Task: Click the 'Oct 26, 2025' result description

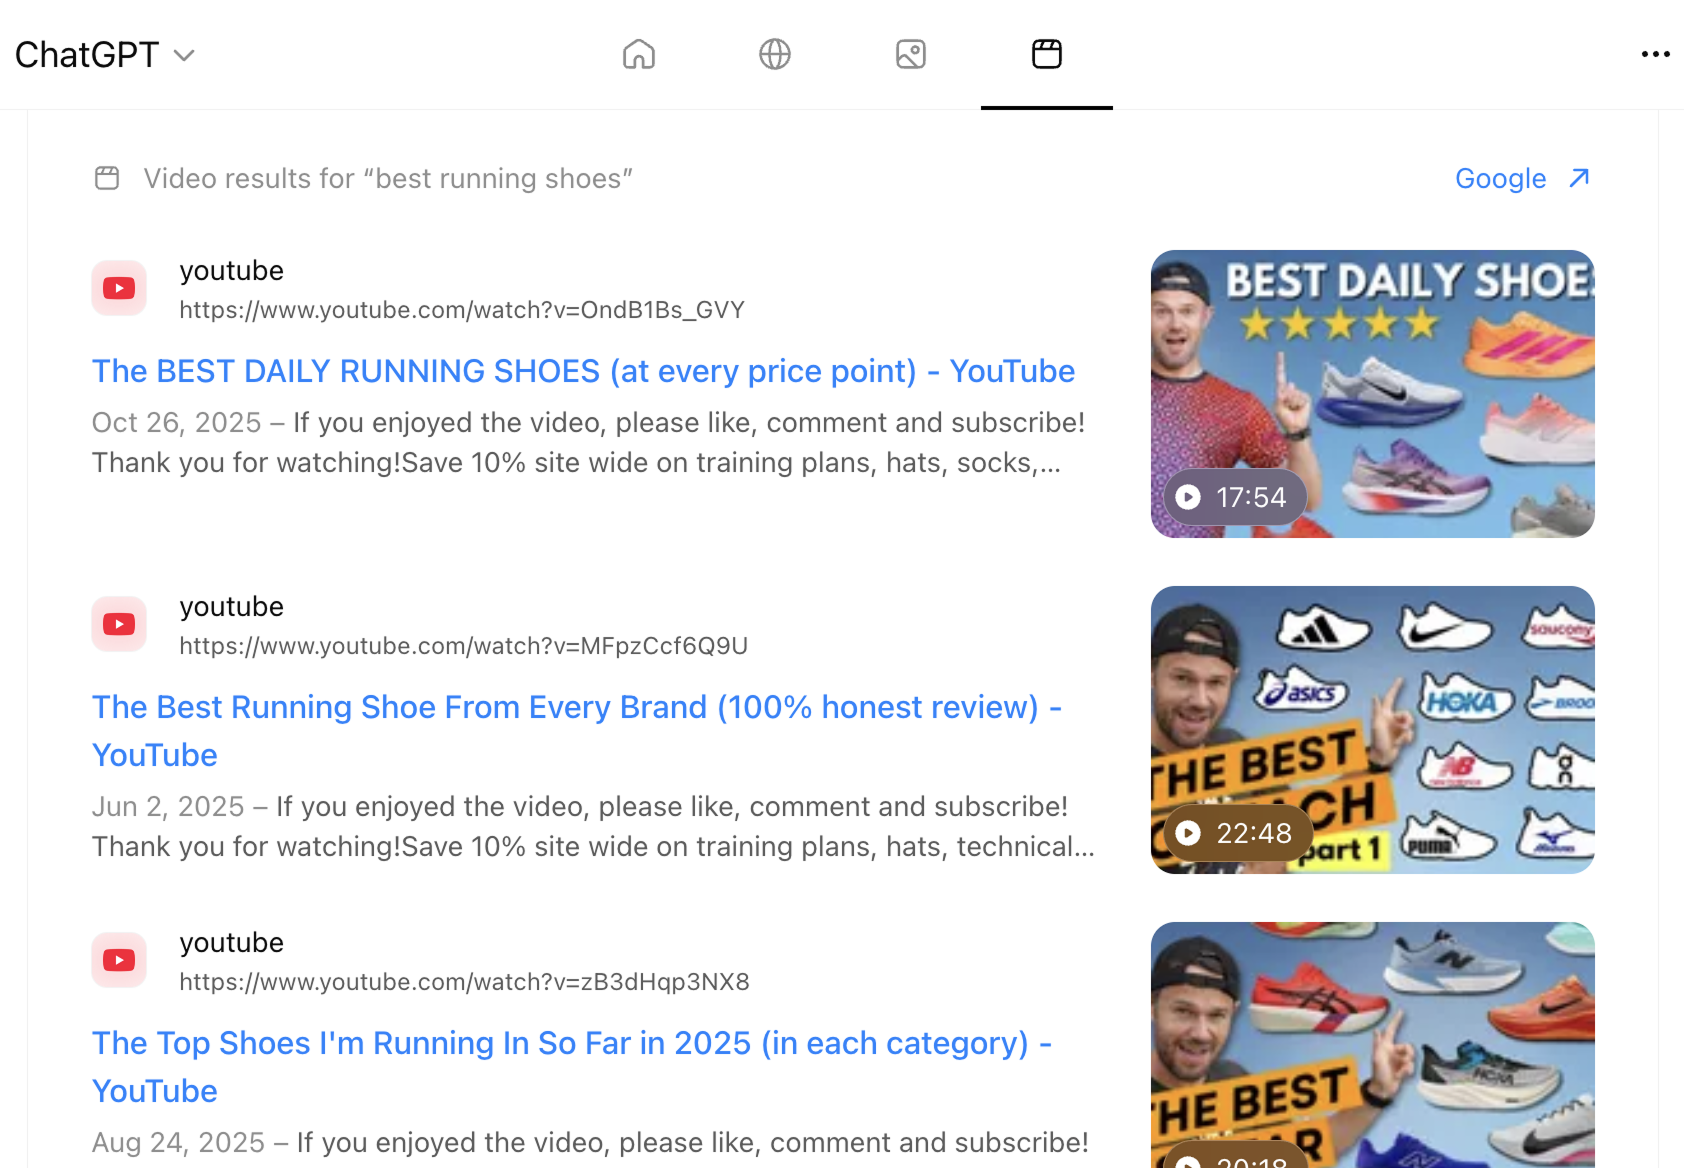Action: [588, 442]
